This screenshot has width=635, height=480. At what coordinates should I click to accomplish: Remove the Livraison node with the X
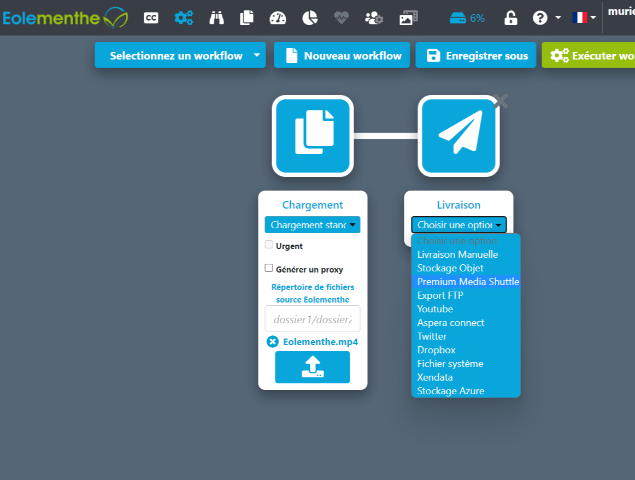(x=501, y=101)
